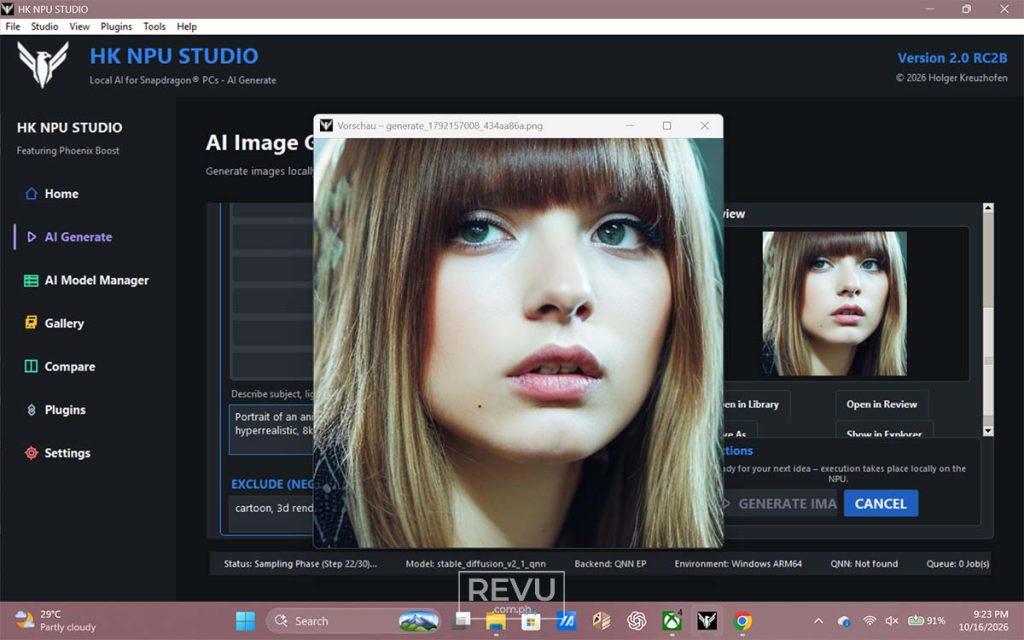
Task: Open File Explorer from taskbar
Action: pyautogui.click(x=496, y=621)
